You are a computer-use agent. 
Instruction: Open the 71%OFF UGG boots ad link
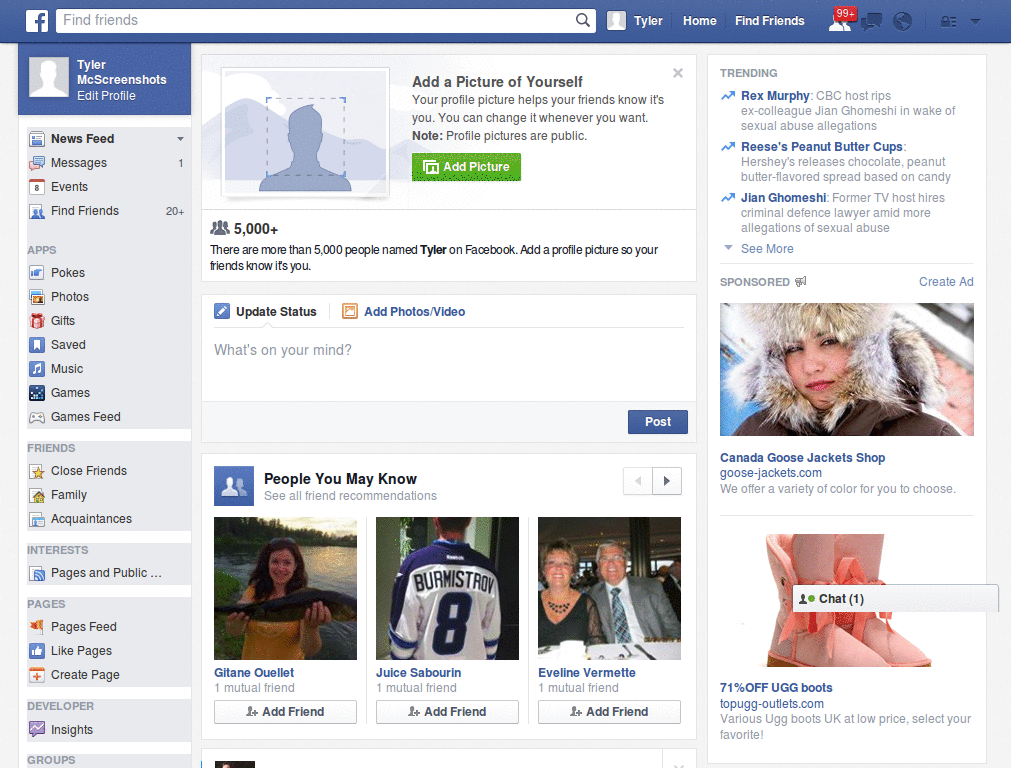pyautogui.click(x=776, y=688)
